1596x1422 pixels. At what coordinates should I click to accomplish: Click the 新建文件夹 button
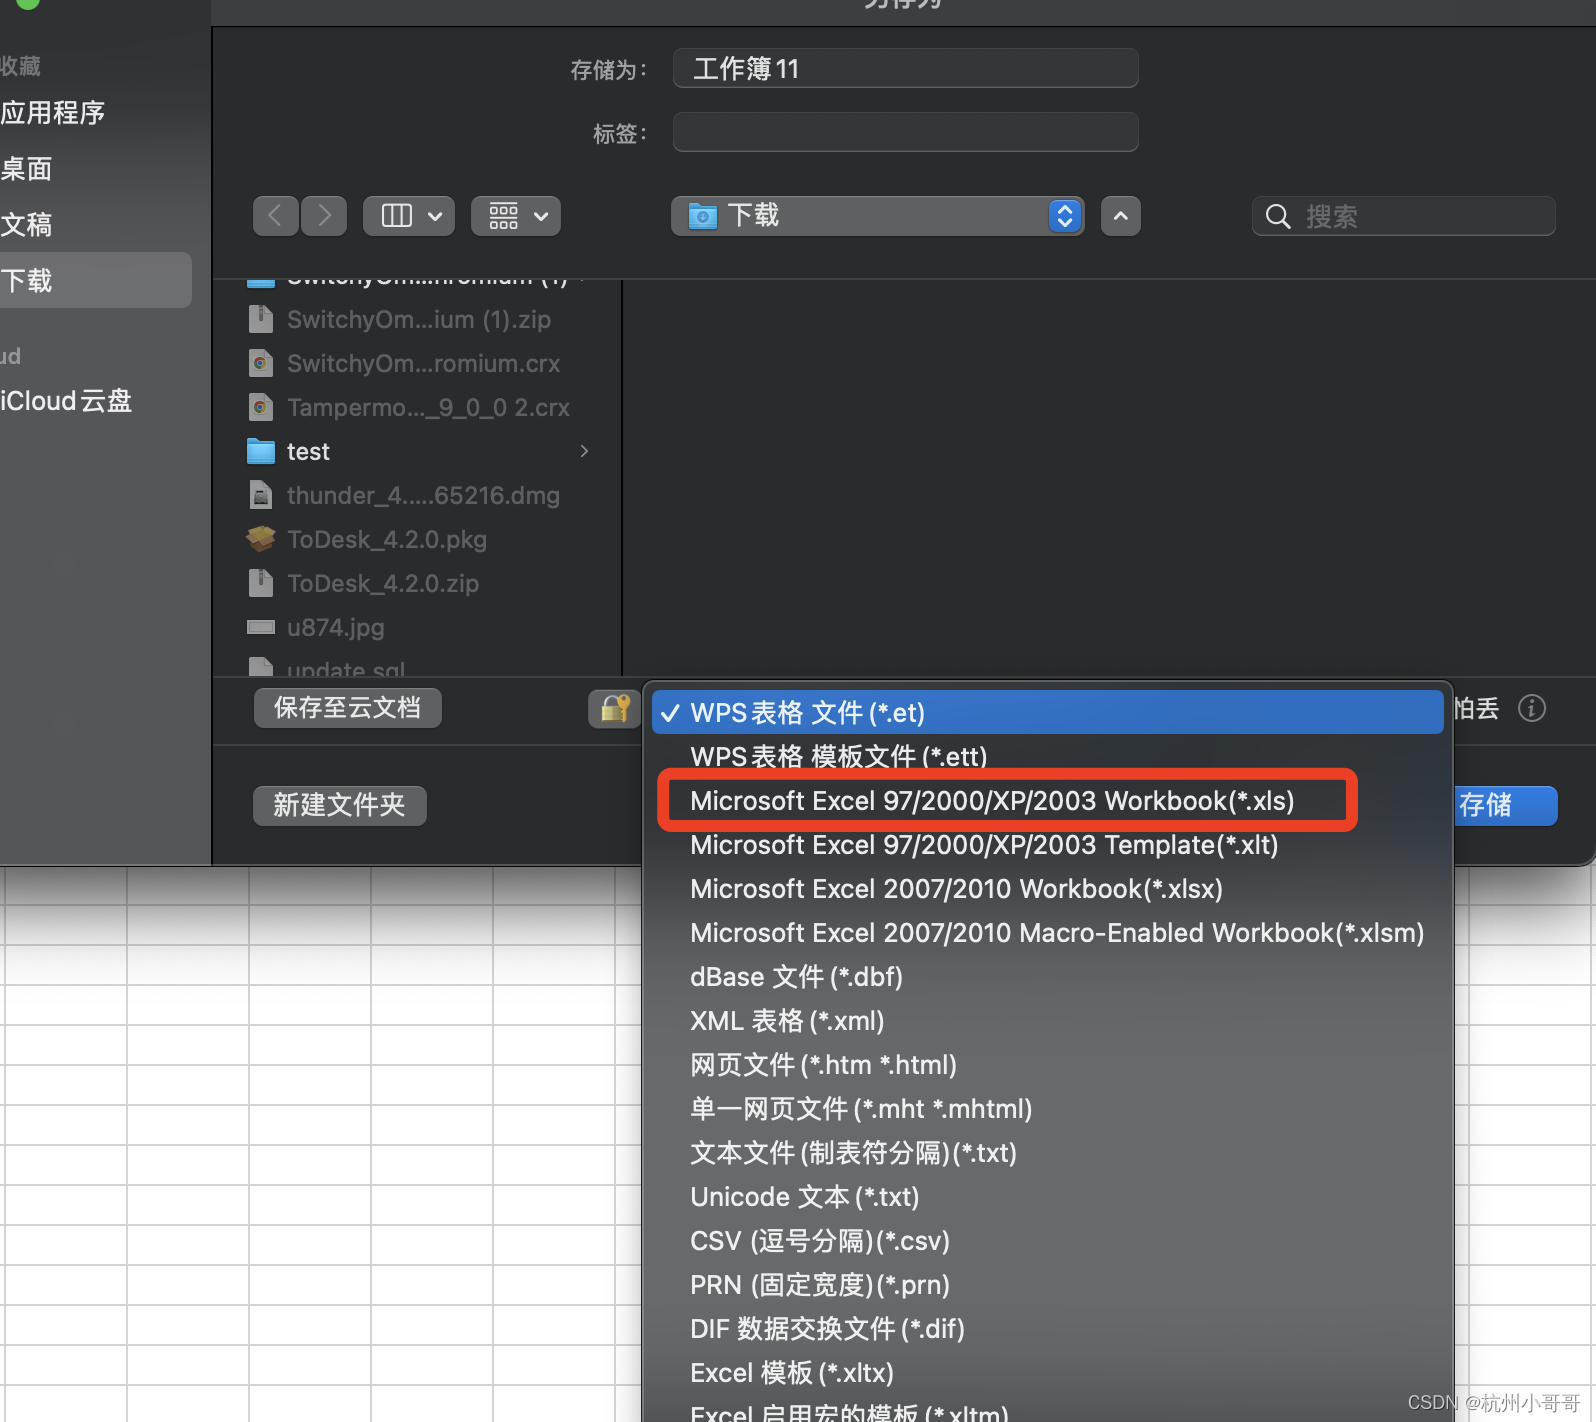(340, 805)
